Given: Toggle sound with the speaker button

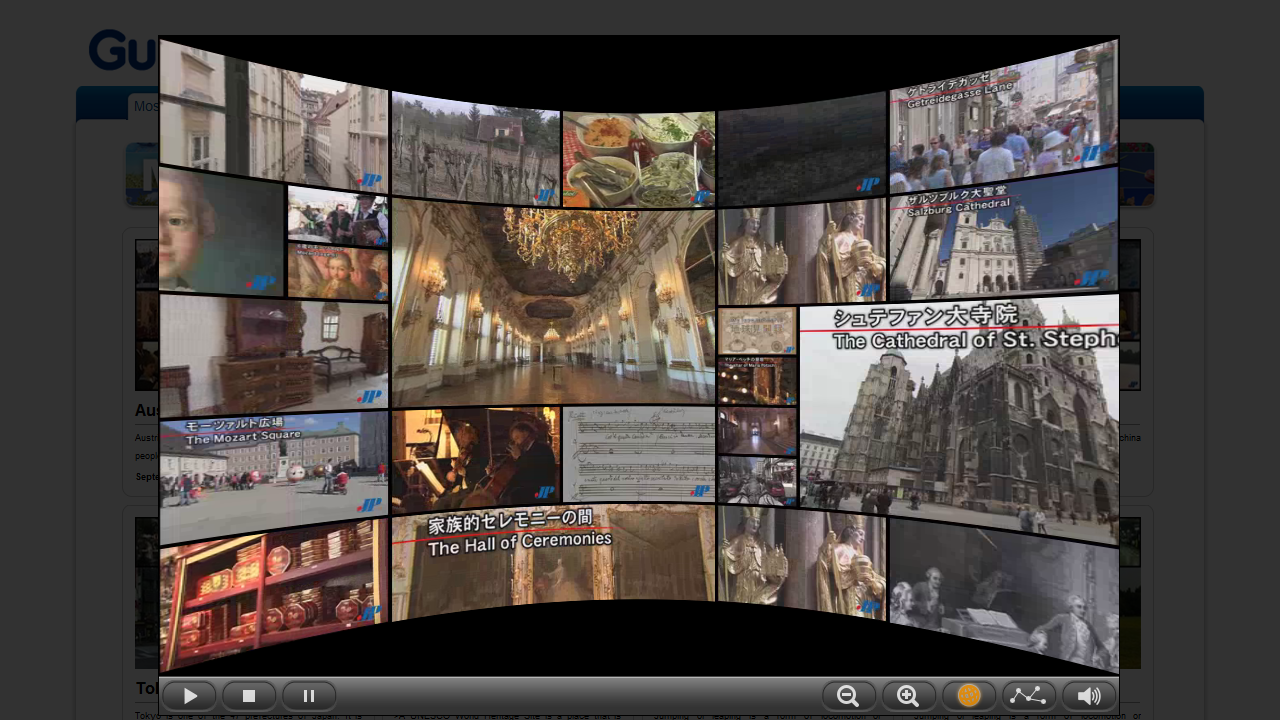Looking at the screenshot, I should click(x=1089, y=696).
